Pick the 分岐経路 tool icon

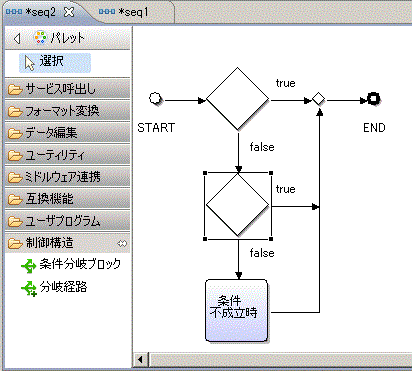click(x=29, y=289)
